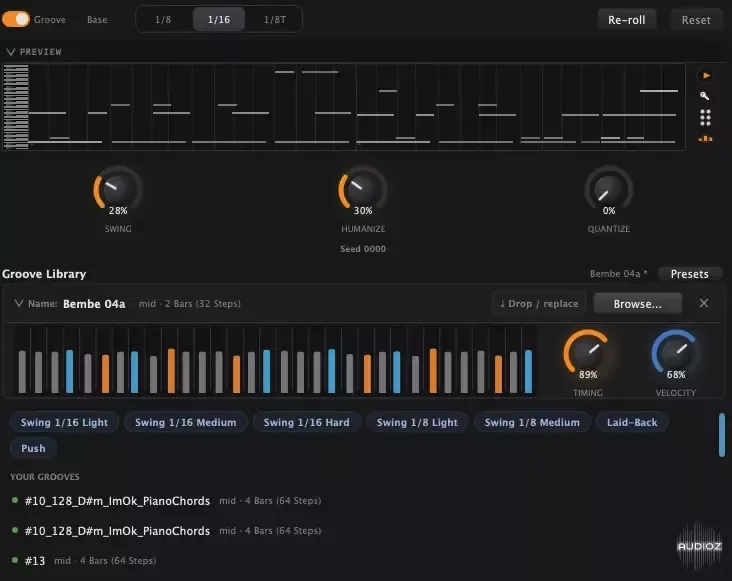The image size is (732, 581).
Task: Apply the Swing 1/8 Medium preset
Action: [532, 422]
